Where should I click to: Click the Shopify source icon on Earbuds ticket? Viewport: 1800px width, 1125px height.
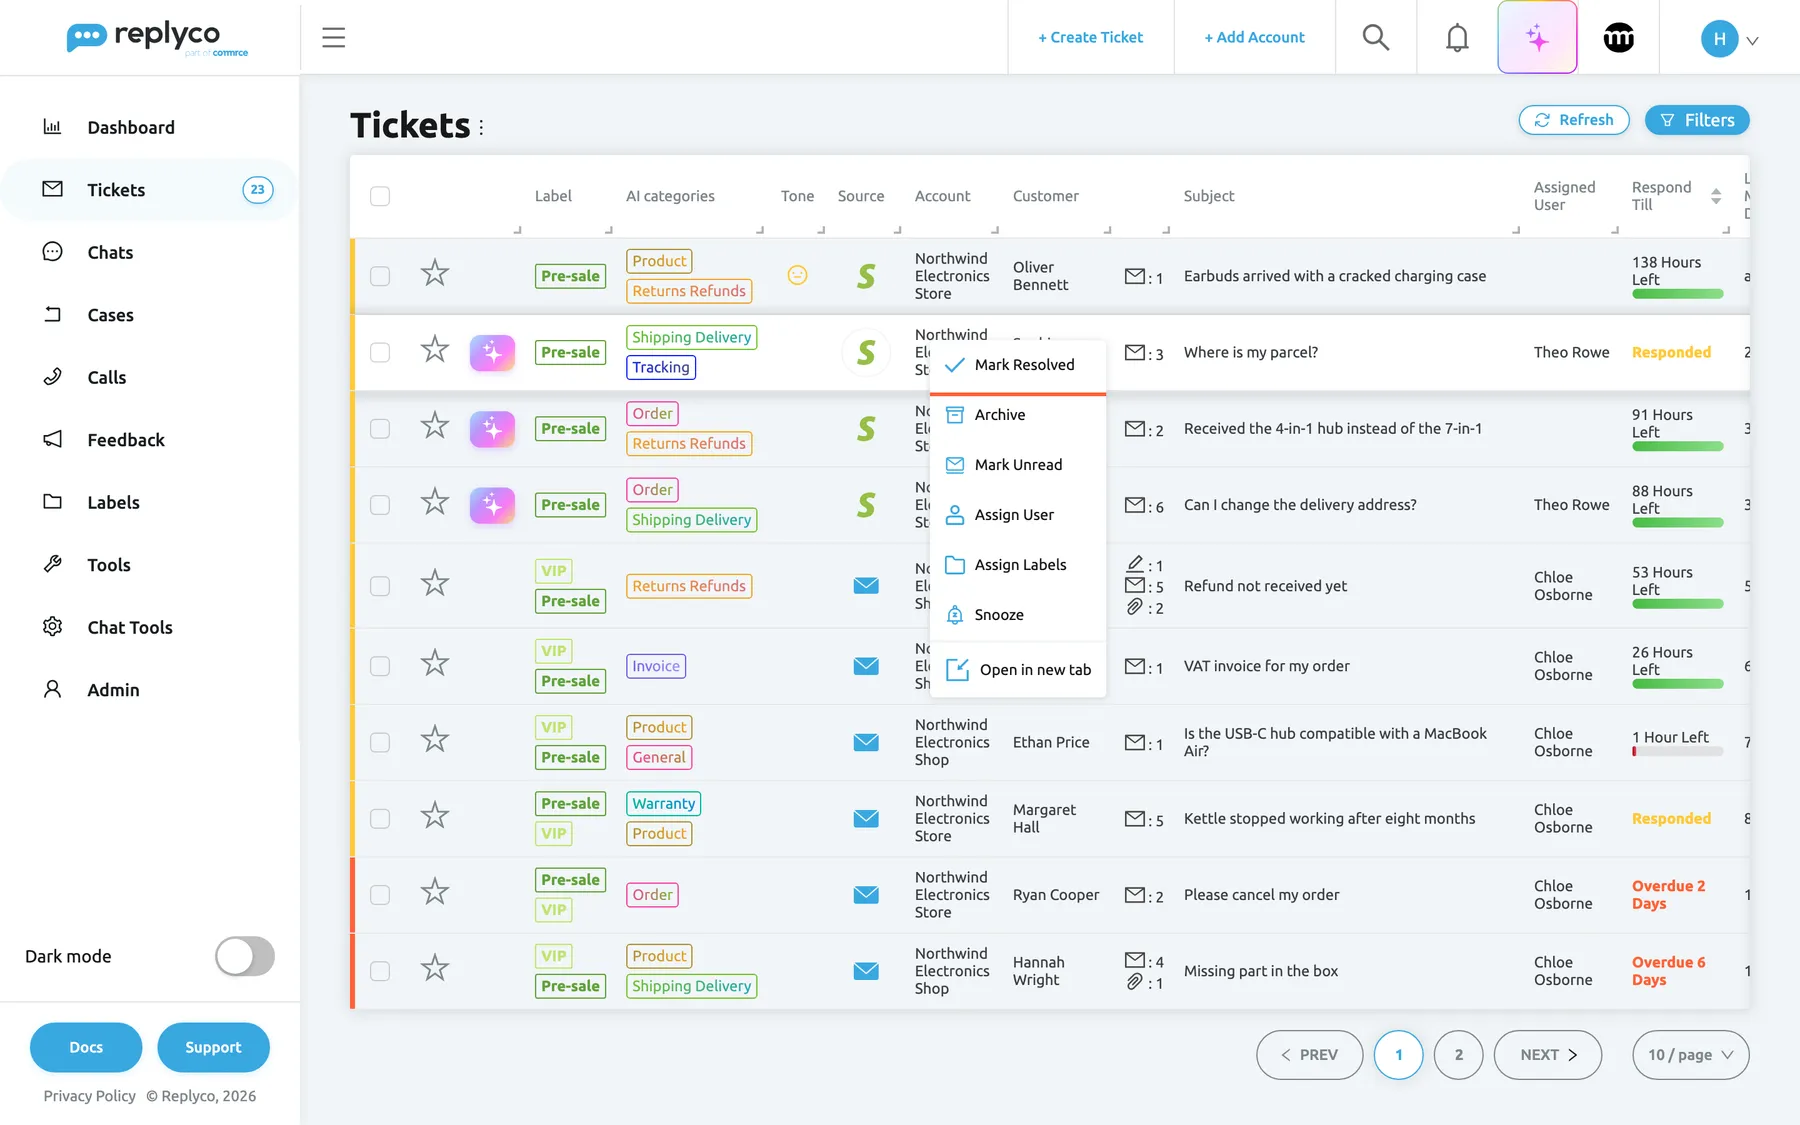[x=866, y=276]
